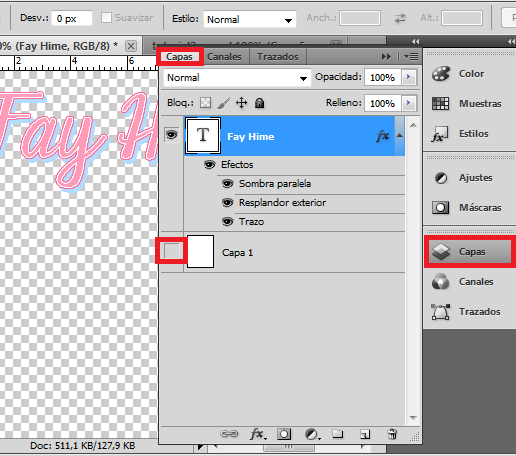Select the Fay Hime document tab
Viewport: 516px width, 456px height.
click(59, 46)
